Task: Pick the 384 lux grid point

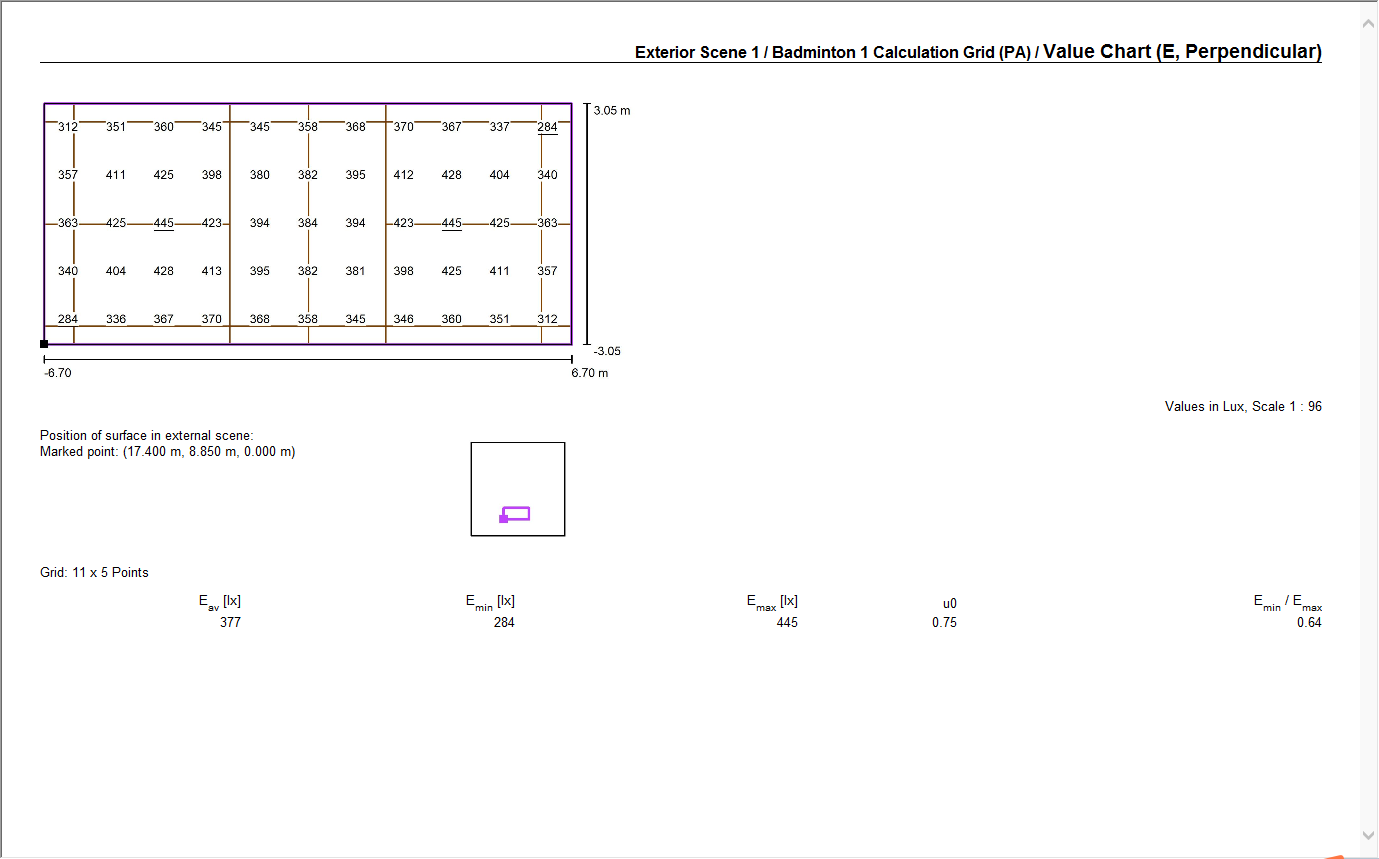Action: click(308, 223)
